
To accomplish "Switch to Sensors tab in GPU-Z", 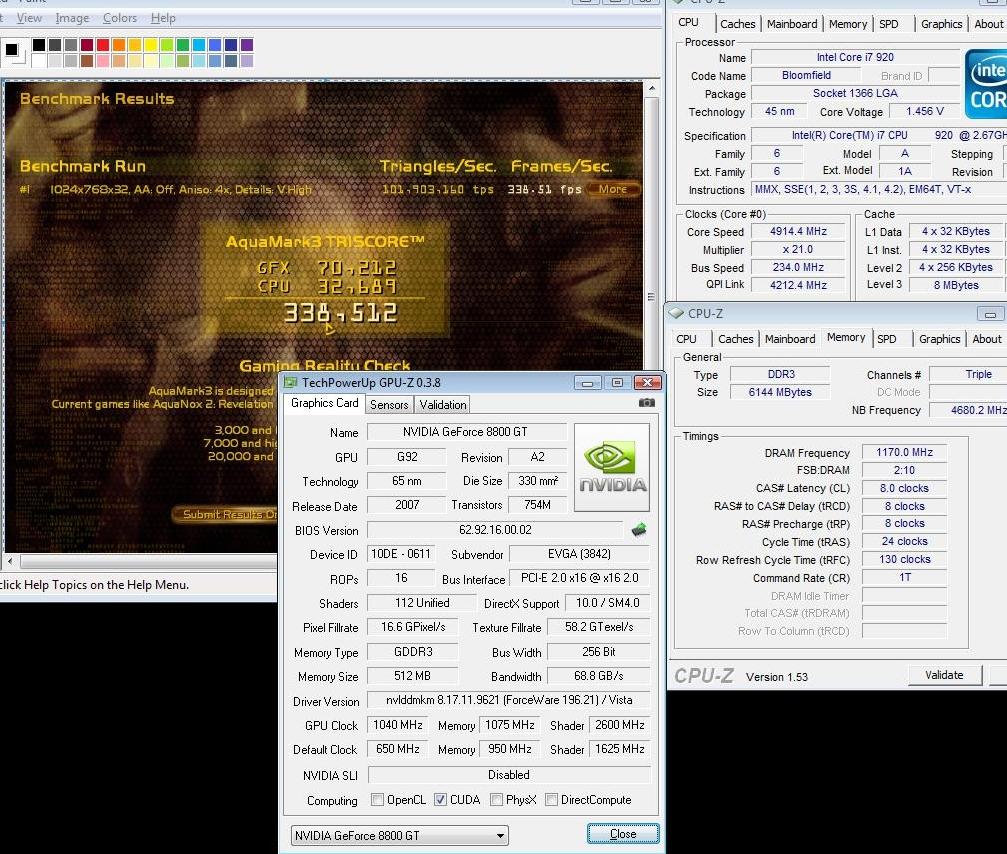I will (389, 405).
